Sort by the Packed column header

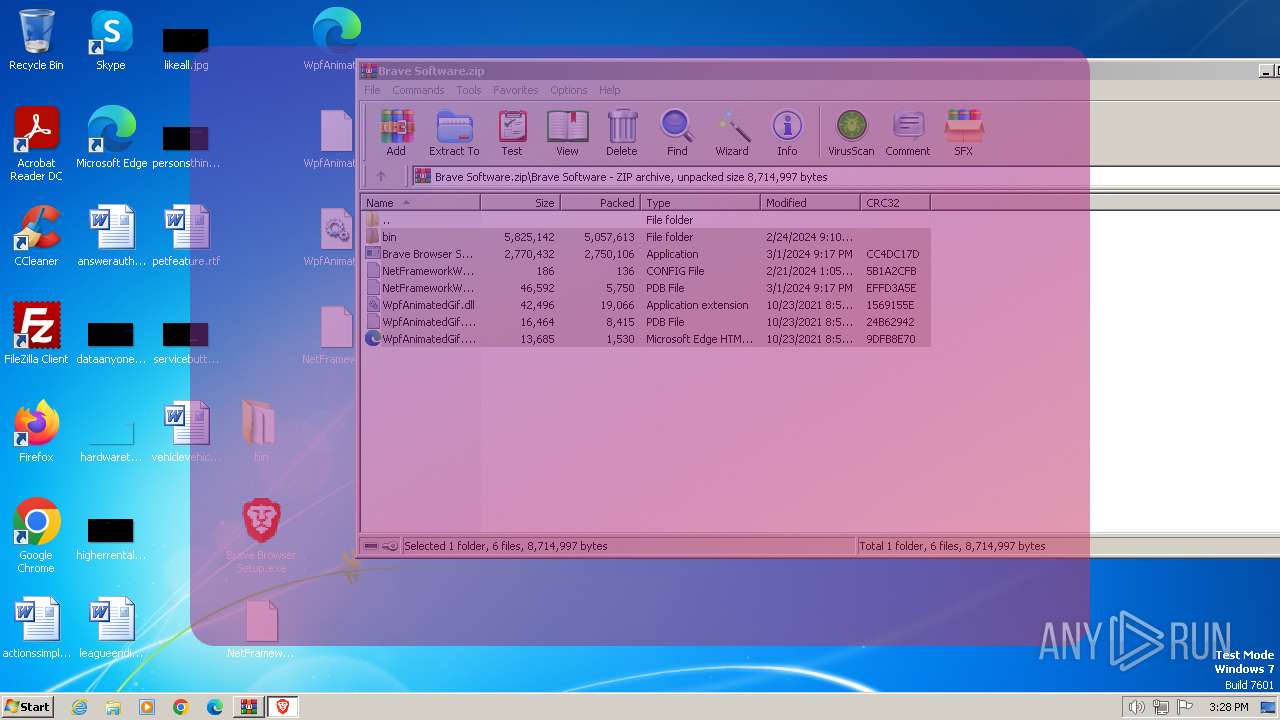[600, 203]
